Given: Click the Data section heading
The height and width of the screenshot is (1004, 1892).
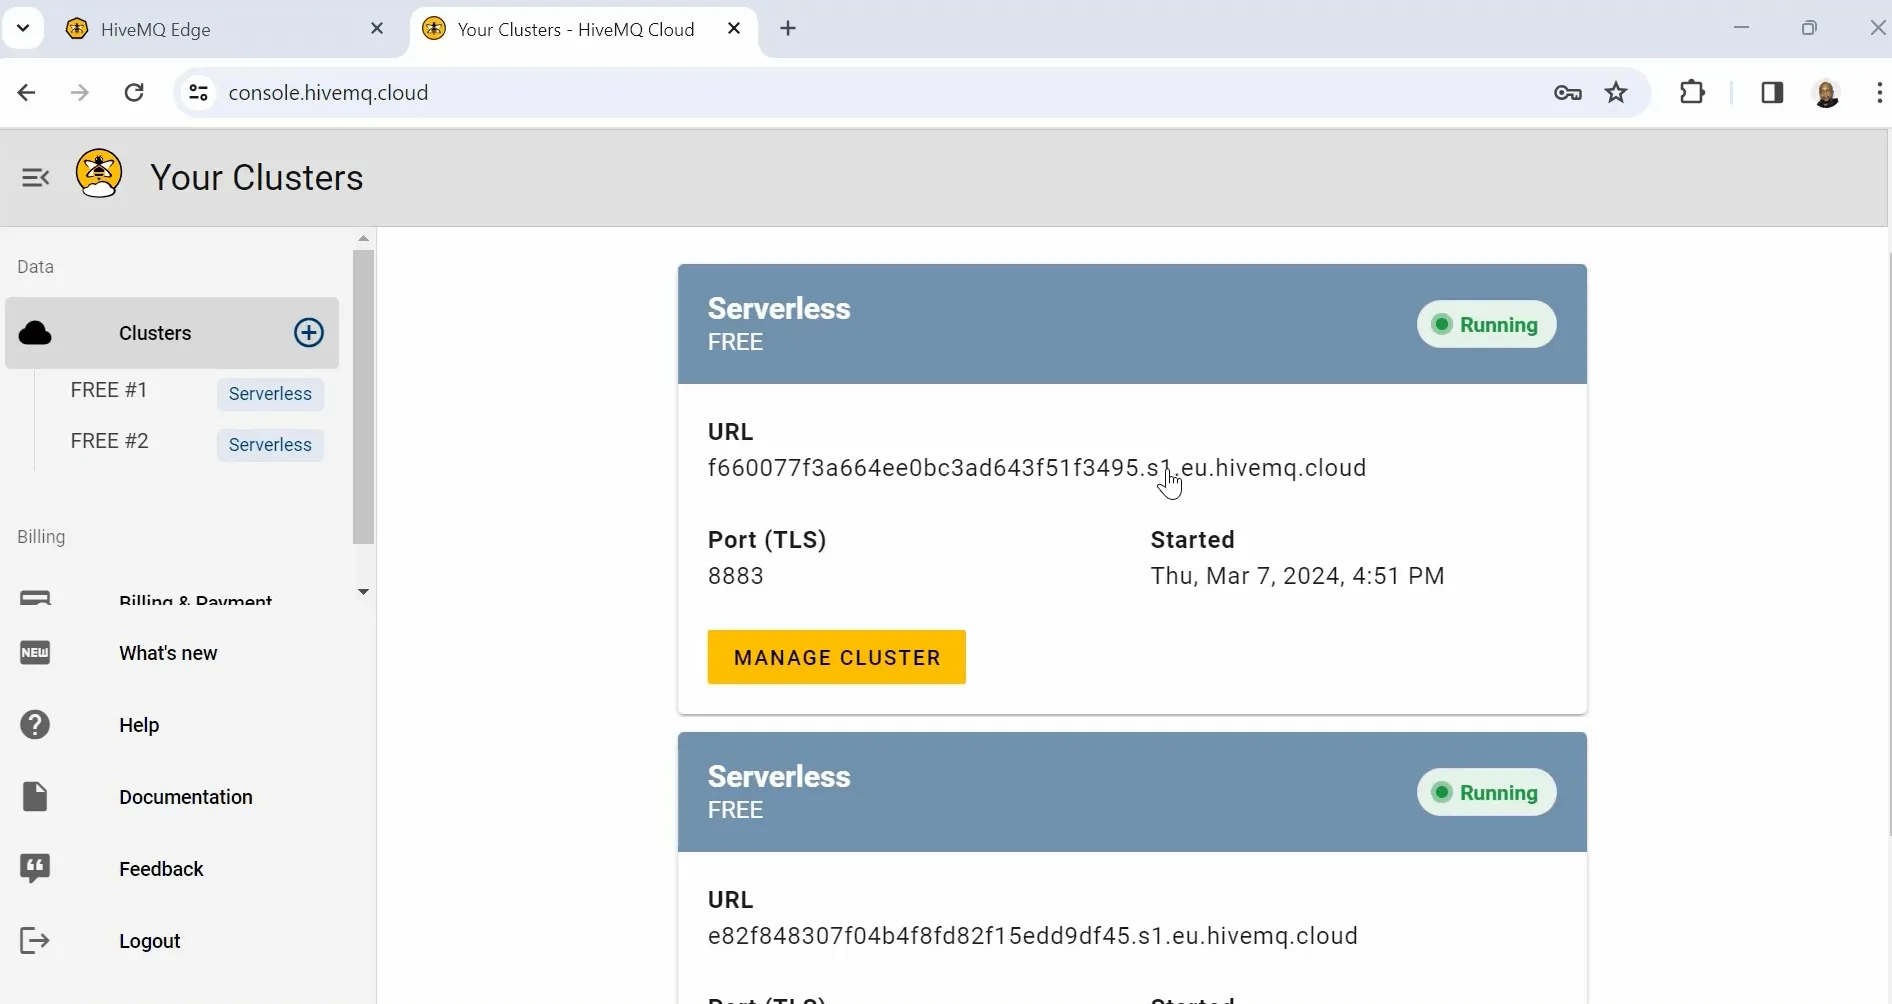Looking at the screenshot, I should tap(35, 267).
